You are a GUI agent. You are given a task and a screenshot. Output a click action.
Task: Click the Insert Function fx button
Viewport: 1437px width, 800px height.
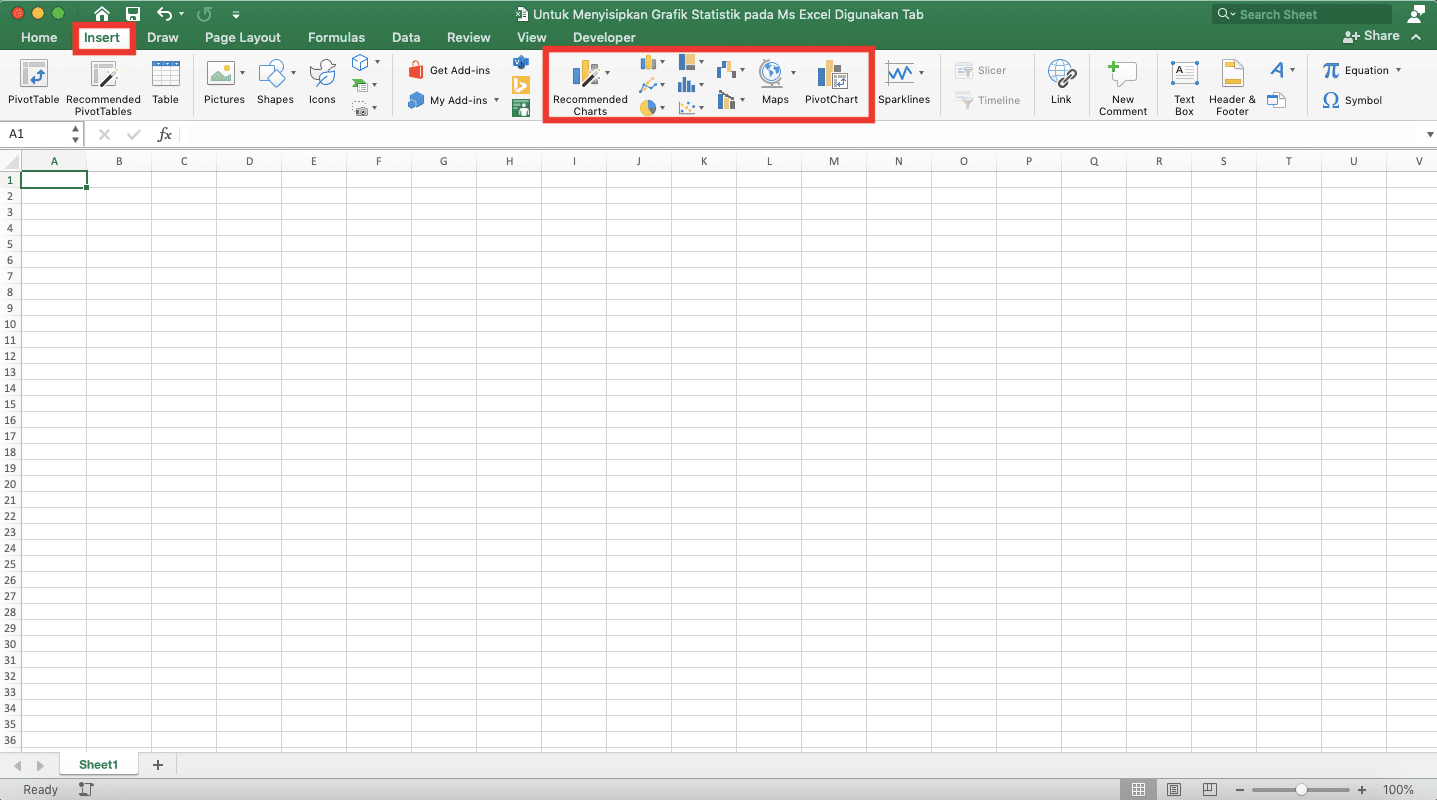pyautogui.click(x=165, y=134)
